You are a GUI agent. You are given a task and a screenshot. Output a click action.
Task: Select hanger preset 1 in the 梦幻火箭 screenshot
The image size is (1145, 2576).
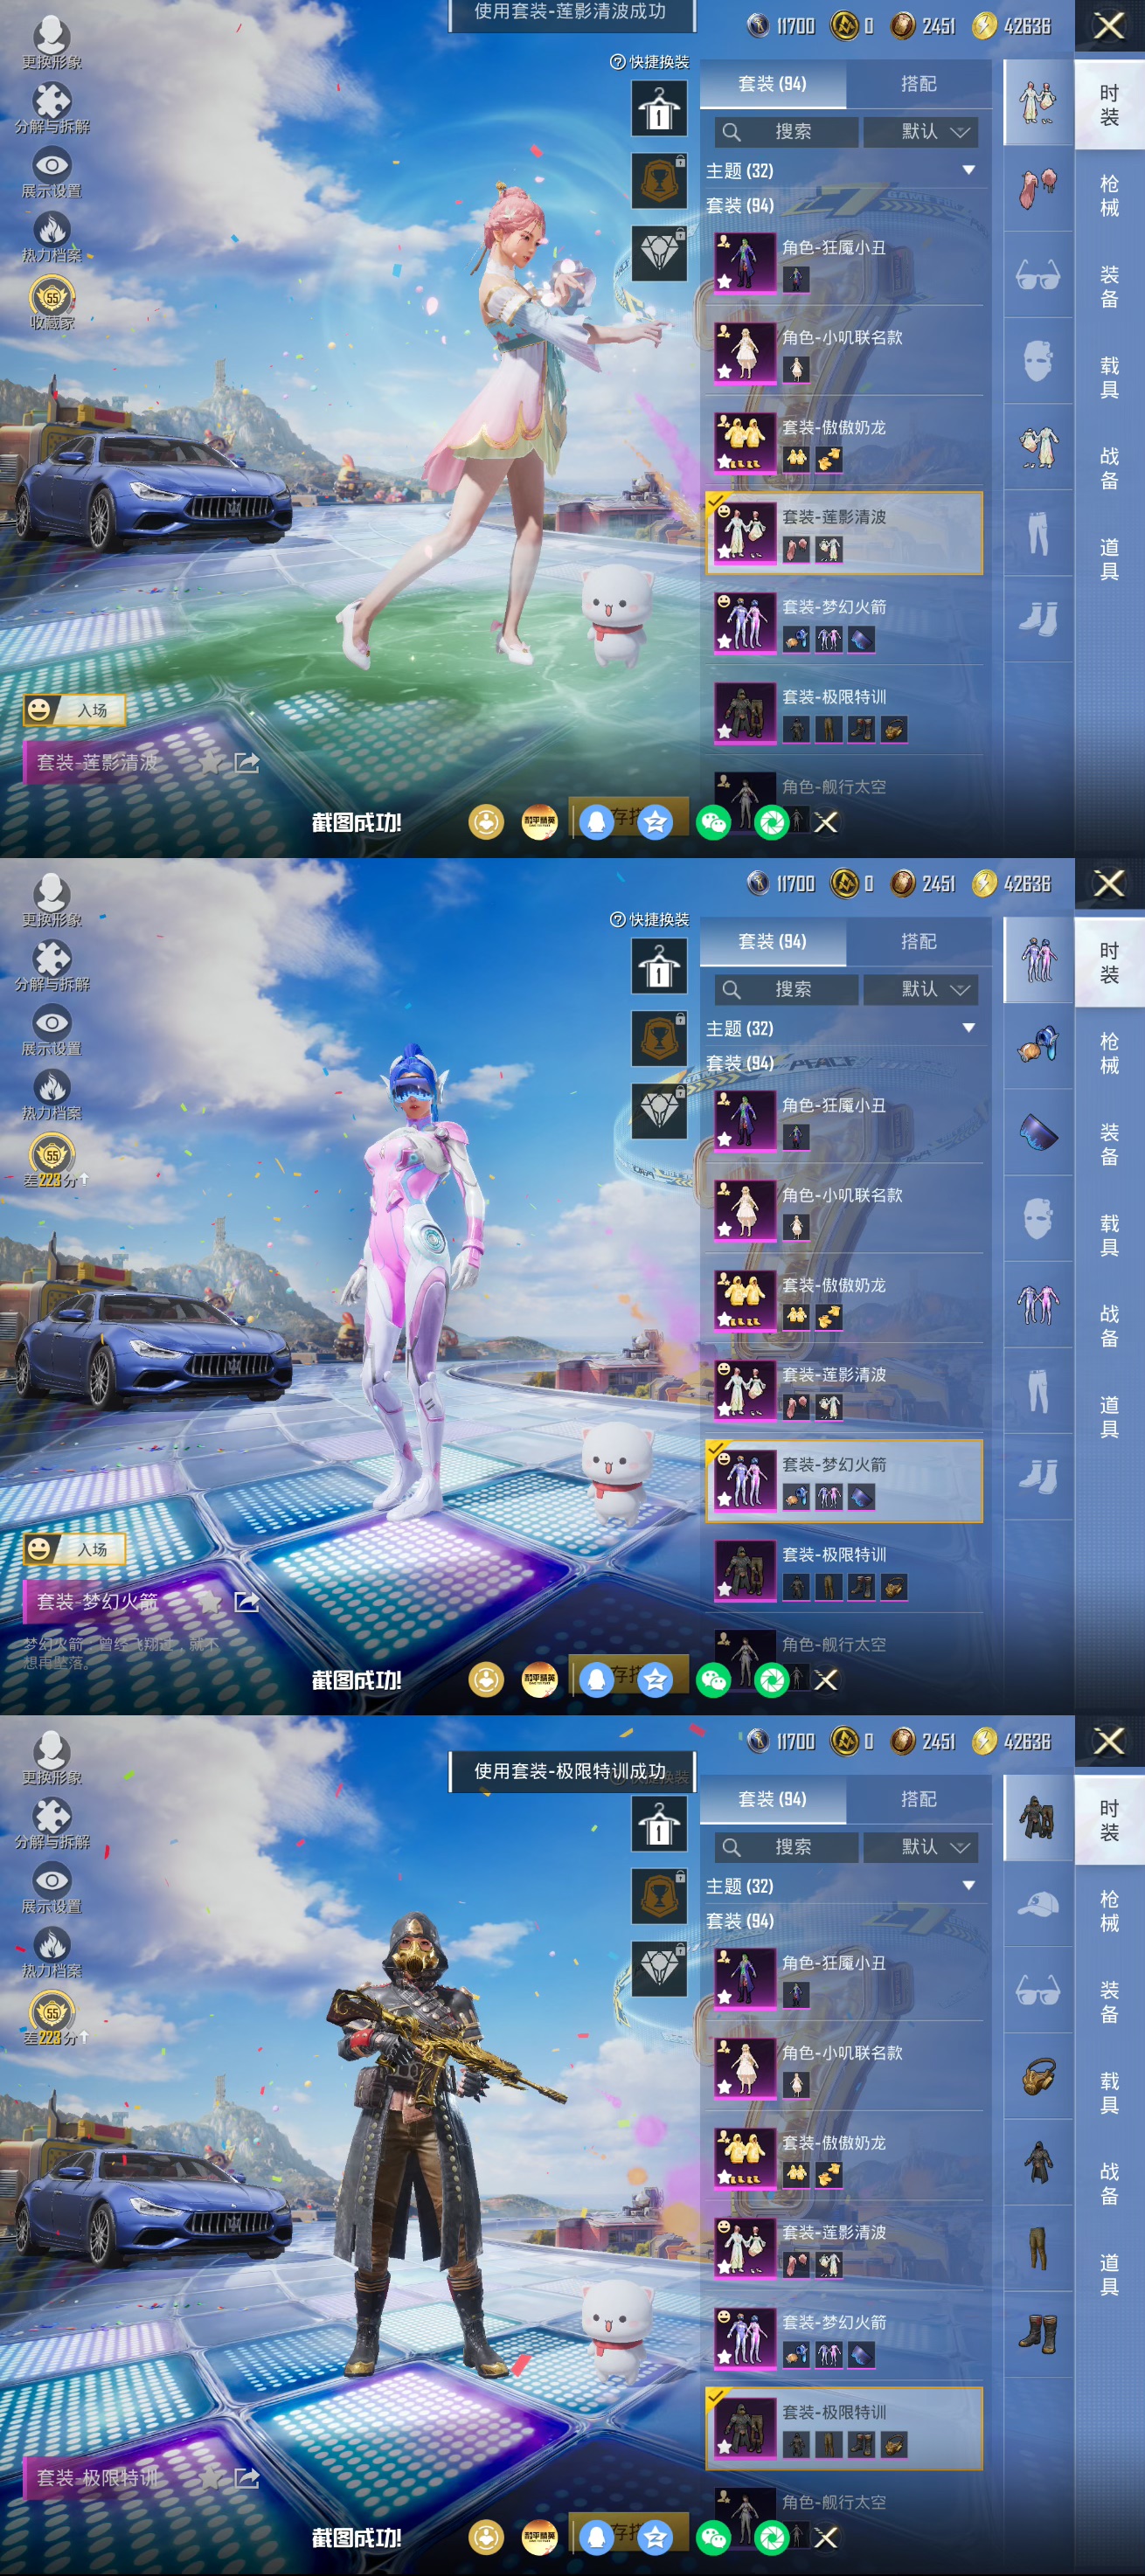[659, 965]
